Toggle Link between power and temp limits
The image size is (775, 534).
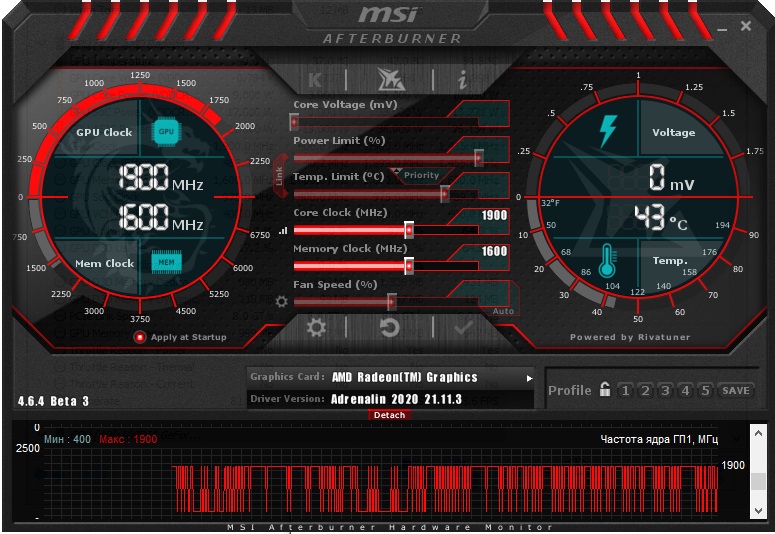(x=280, y=176)
